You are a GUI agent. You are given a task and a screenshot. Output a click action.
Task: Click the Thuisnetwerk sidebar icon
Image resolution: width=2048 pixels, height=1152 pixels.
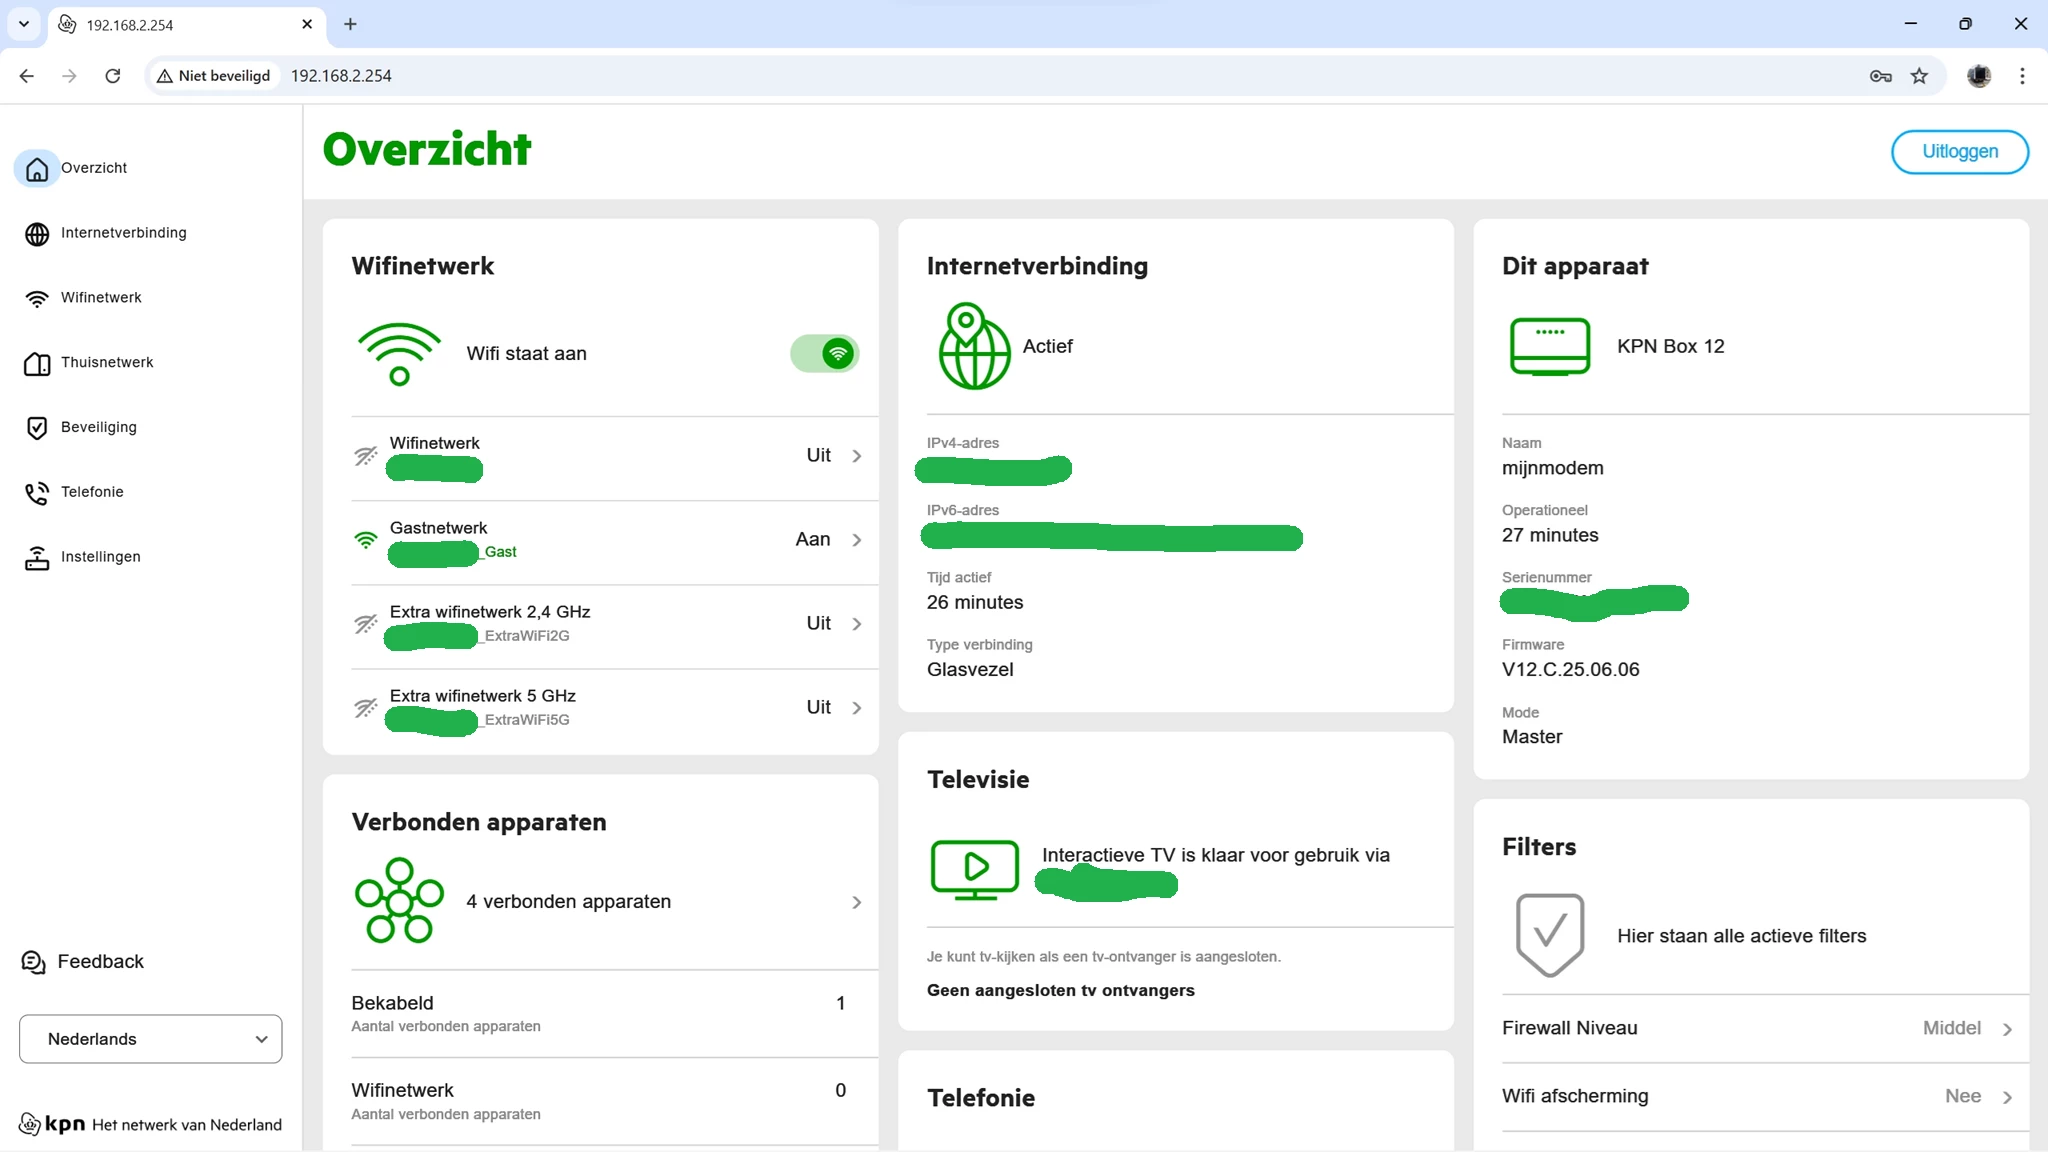pyautogui.click(x=37, y=364)
